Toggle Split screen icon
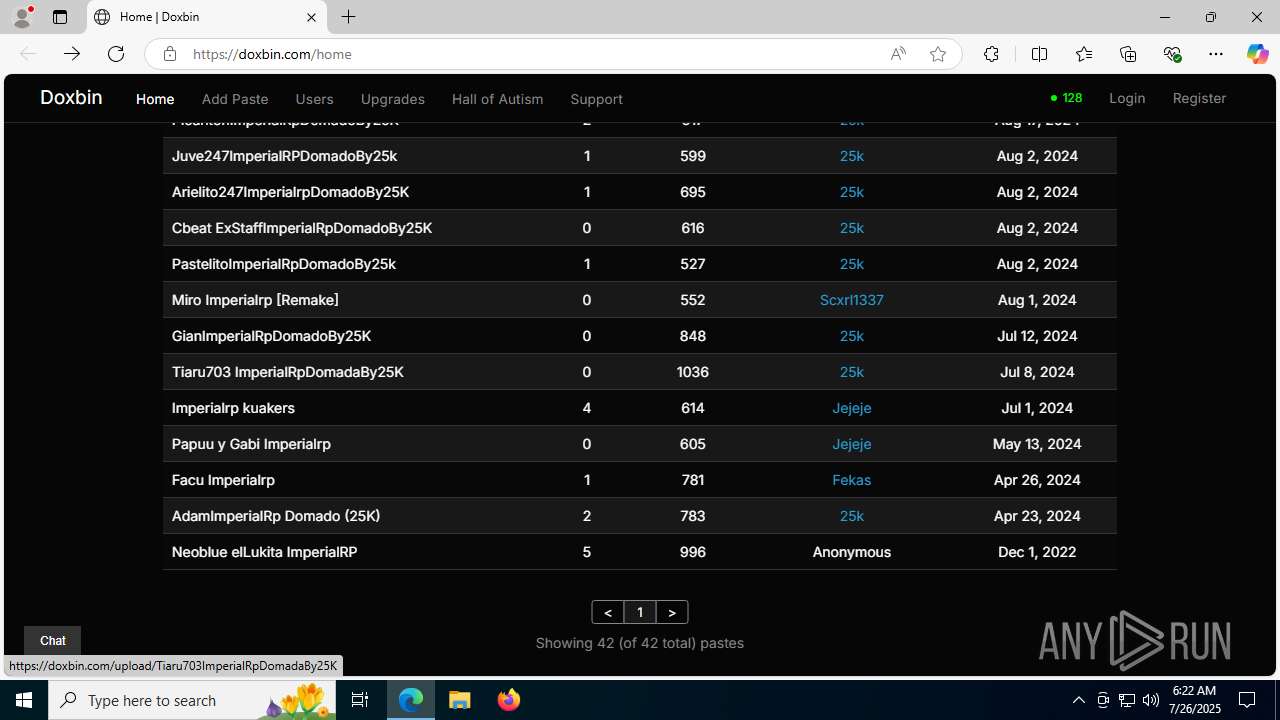Screen dimensions: 1280x720 pos(1039,54)
